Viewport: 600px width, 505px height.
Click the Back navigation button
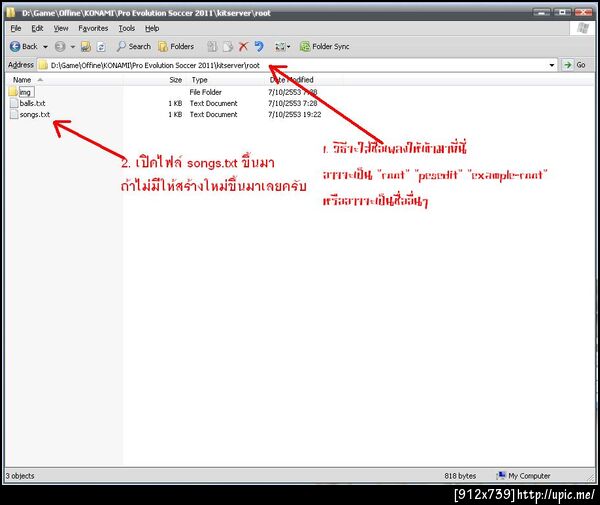pos(23,47)
